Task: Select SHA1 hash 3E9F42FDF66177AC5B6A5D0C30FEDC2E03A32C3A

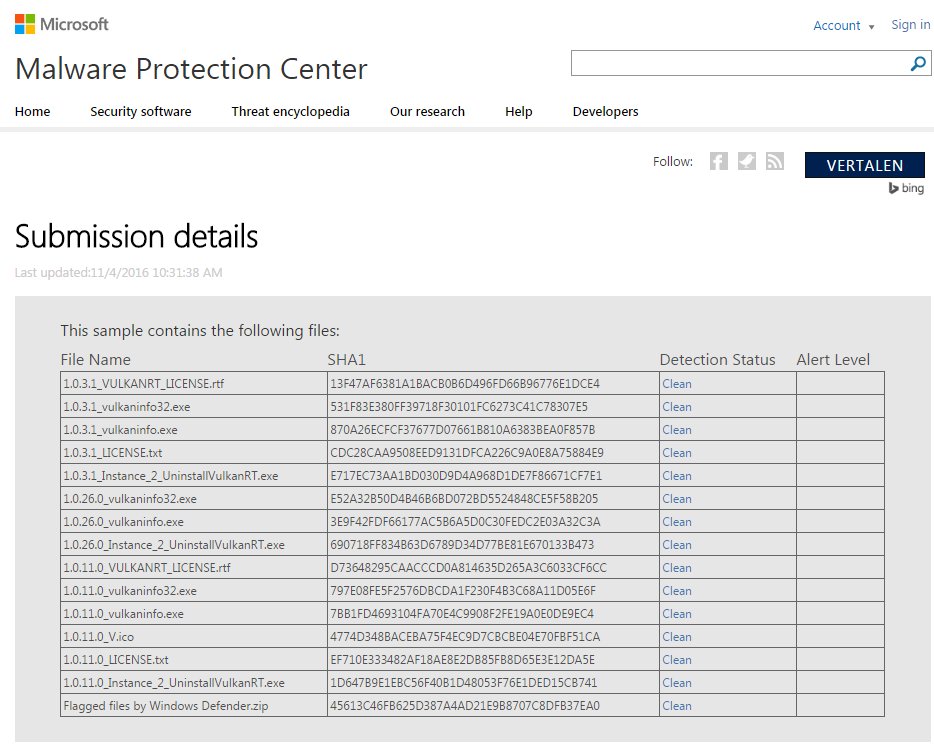Action: pyautogui.click(x=465, y=522)
